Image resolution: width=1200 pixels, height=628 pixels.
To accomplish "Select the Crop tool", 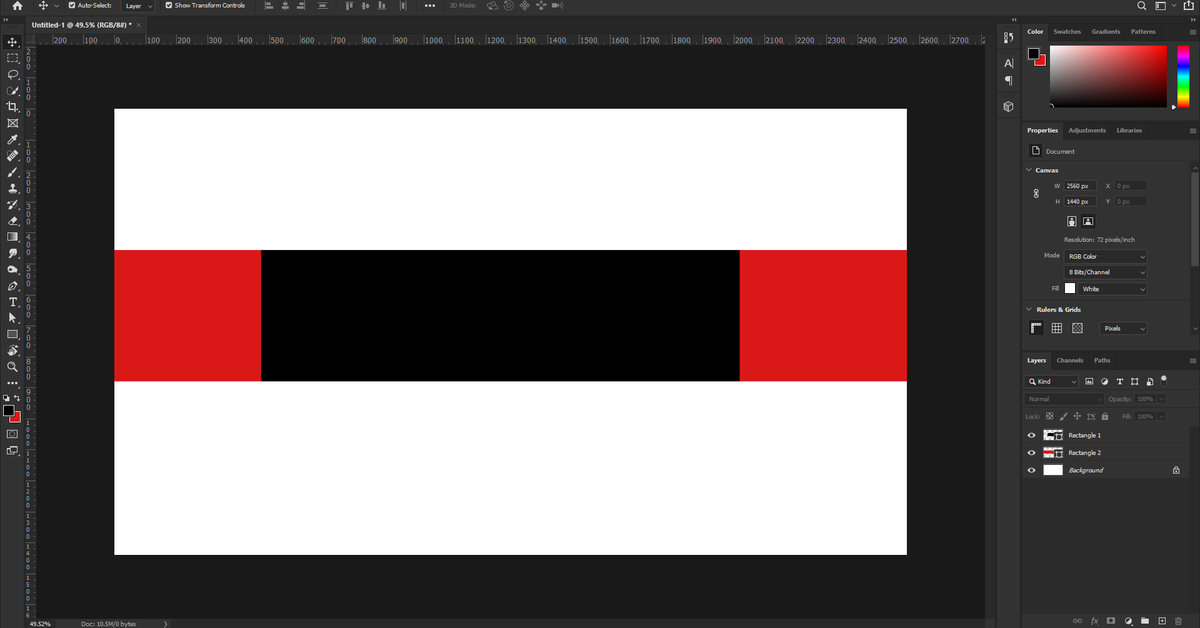I will click(x=13, y=107).
